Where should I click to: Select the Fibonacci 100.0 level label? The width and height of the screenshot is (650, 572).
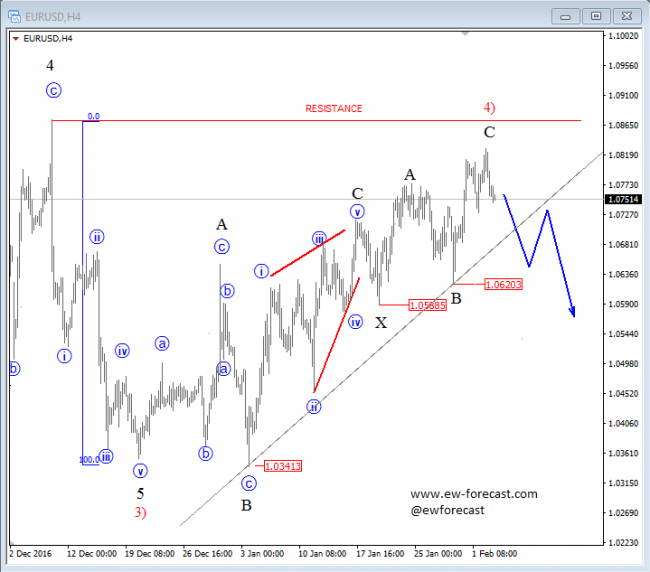(x=89, y=460)
